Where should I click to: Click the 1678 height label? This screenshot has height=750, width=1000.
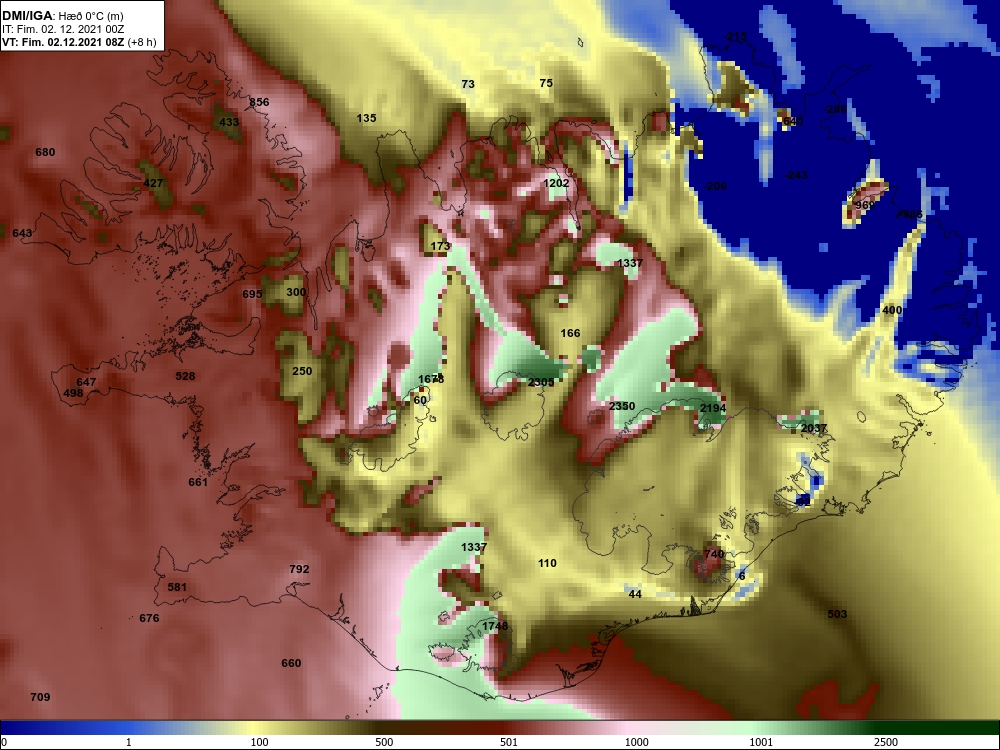pos(431,379)
